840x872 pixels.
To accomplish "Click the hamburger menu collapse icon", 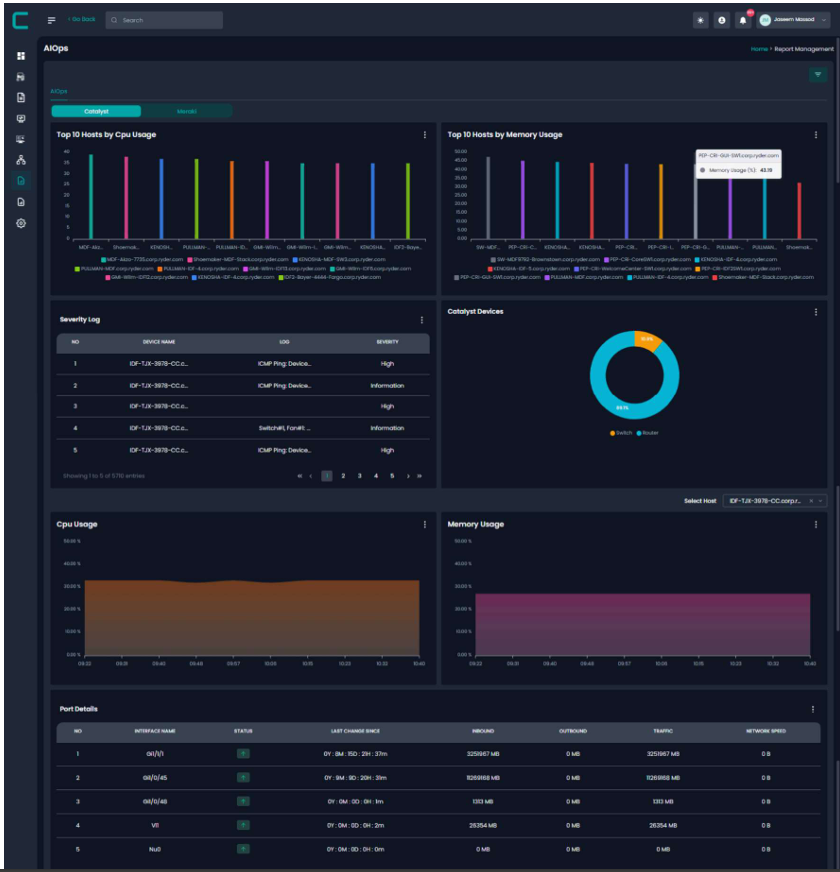I will coord(52,20).
